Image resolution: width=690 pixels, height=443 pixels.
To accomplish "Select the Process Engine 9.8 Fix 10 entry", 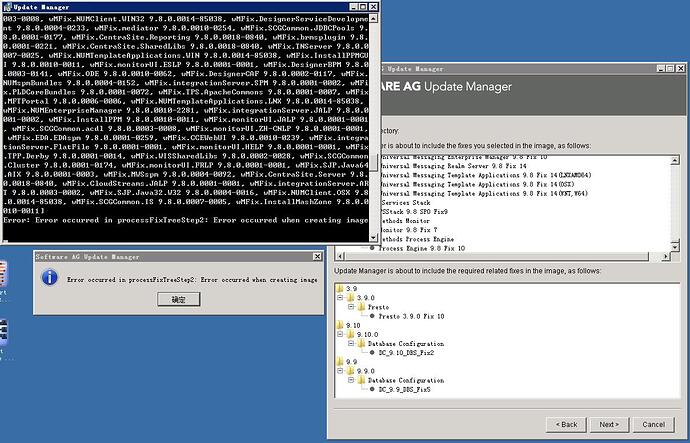I will click(x=422, y=249).
